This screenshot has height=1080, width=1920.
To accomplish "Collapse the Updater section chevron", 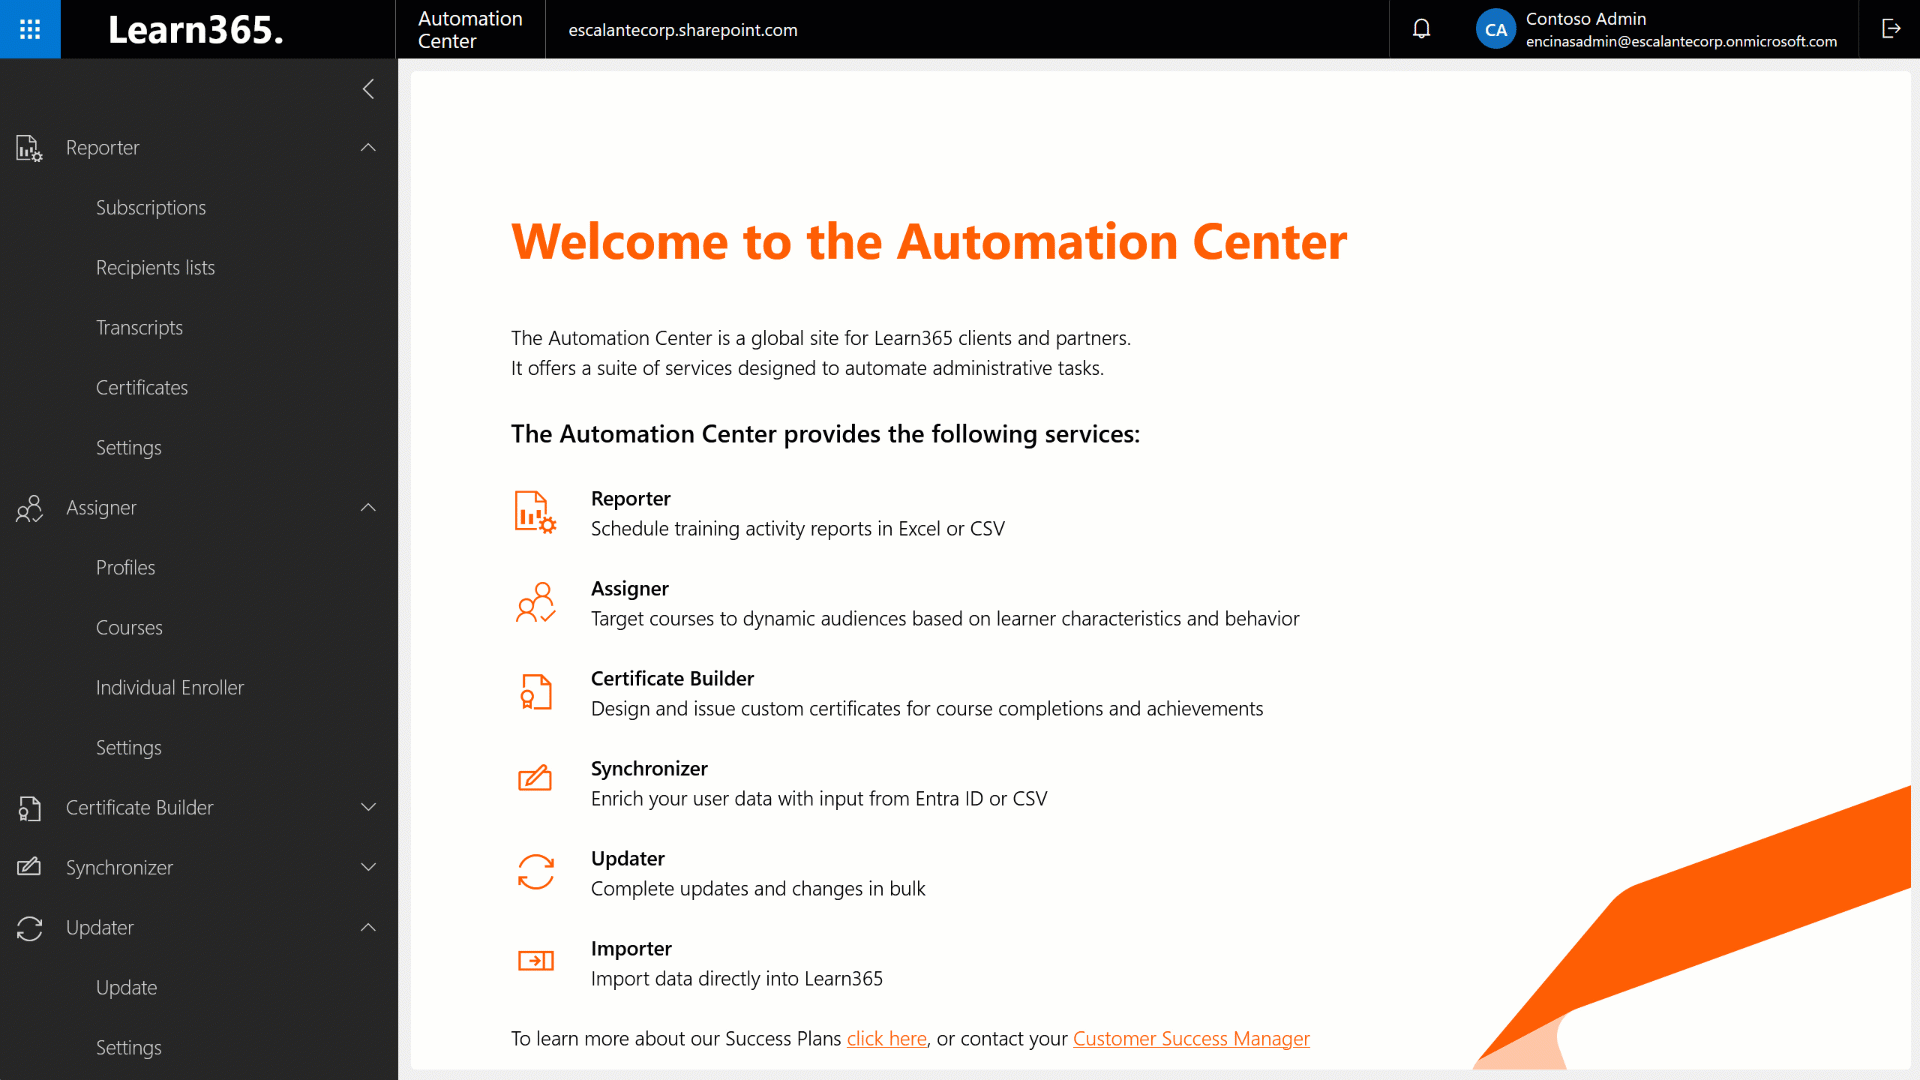I will (368, 928).
